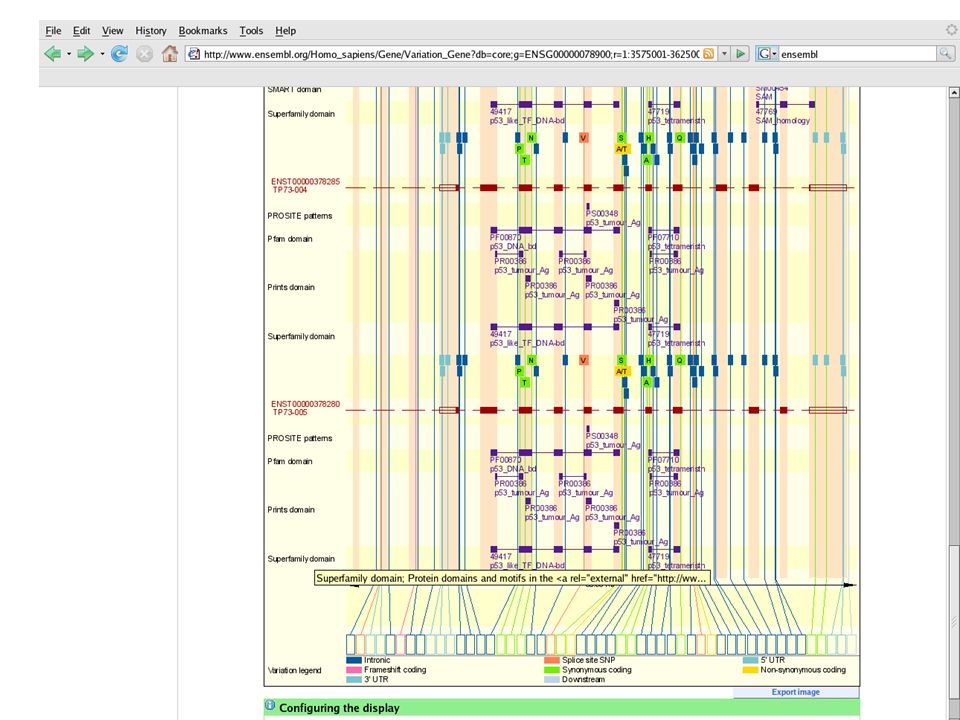Click the orange V splice SNP above TP73-004

(x=583, y=138)
